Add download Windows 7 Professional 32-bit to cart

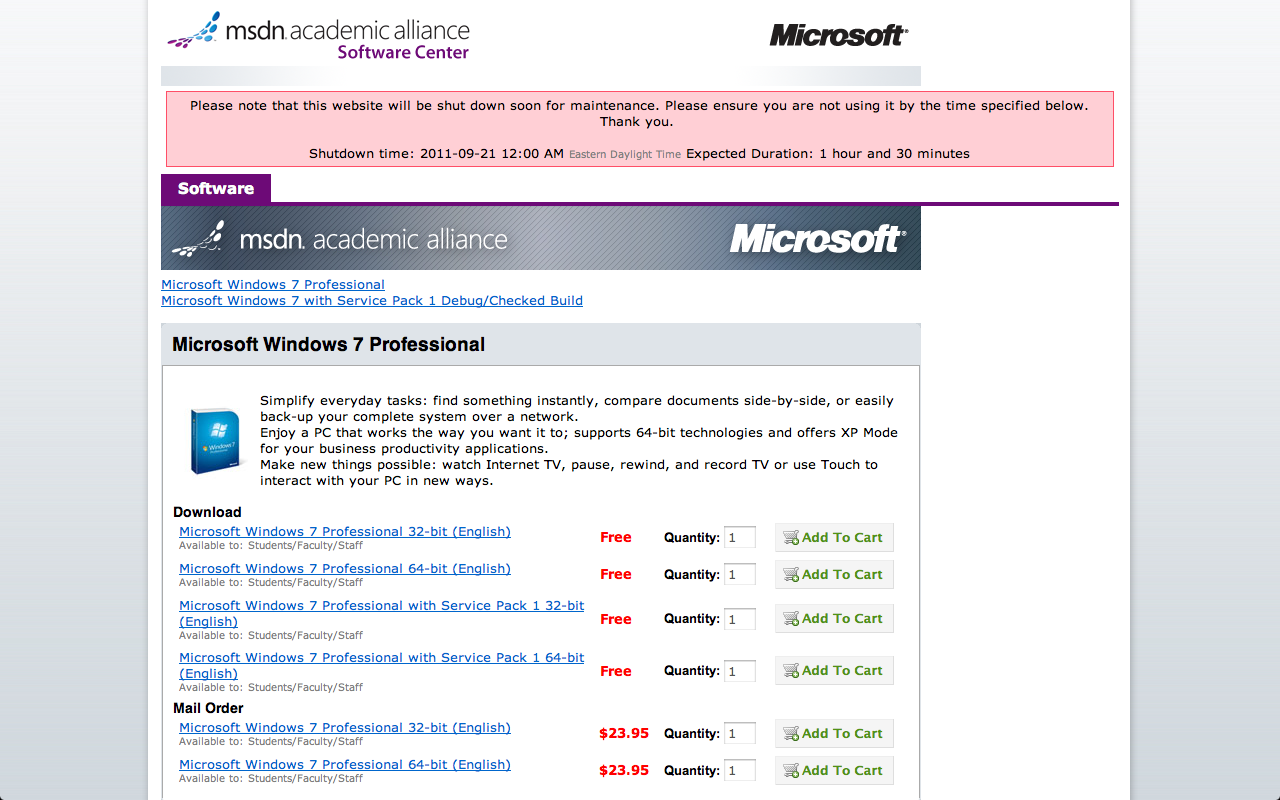point(834,537)
